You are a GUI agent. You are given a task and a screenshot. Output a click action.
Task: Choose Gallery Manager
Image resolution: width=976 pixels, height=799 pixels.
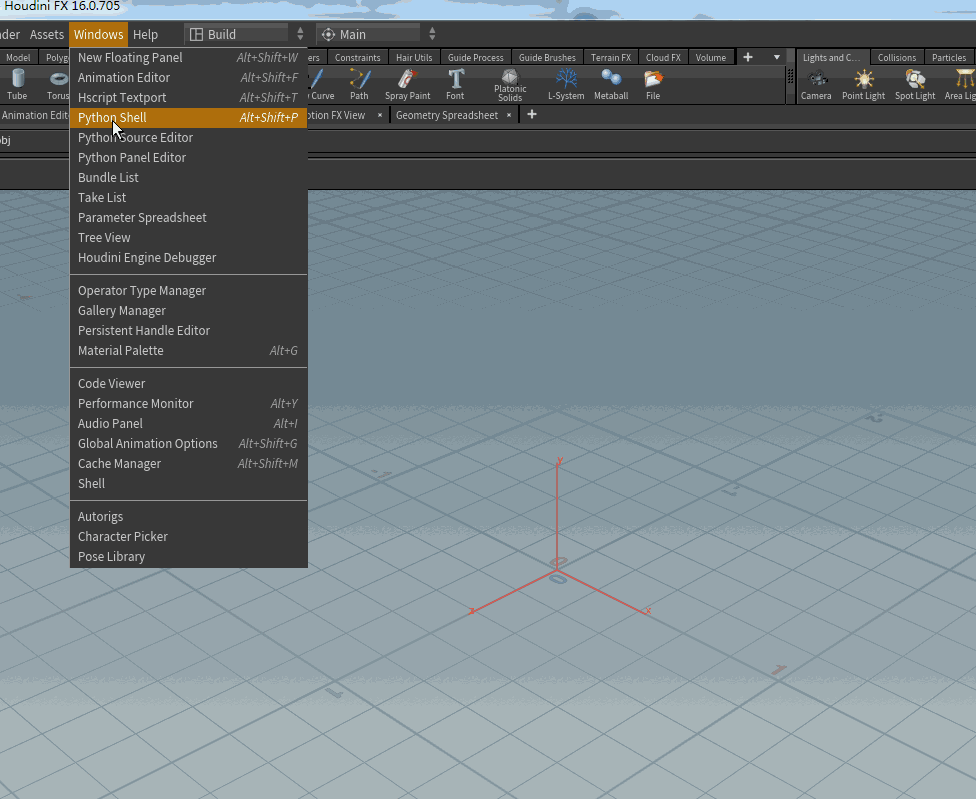coord(189,311)
